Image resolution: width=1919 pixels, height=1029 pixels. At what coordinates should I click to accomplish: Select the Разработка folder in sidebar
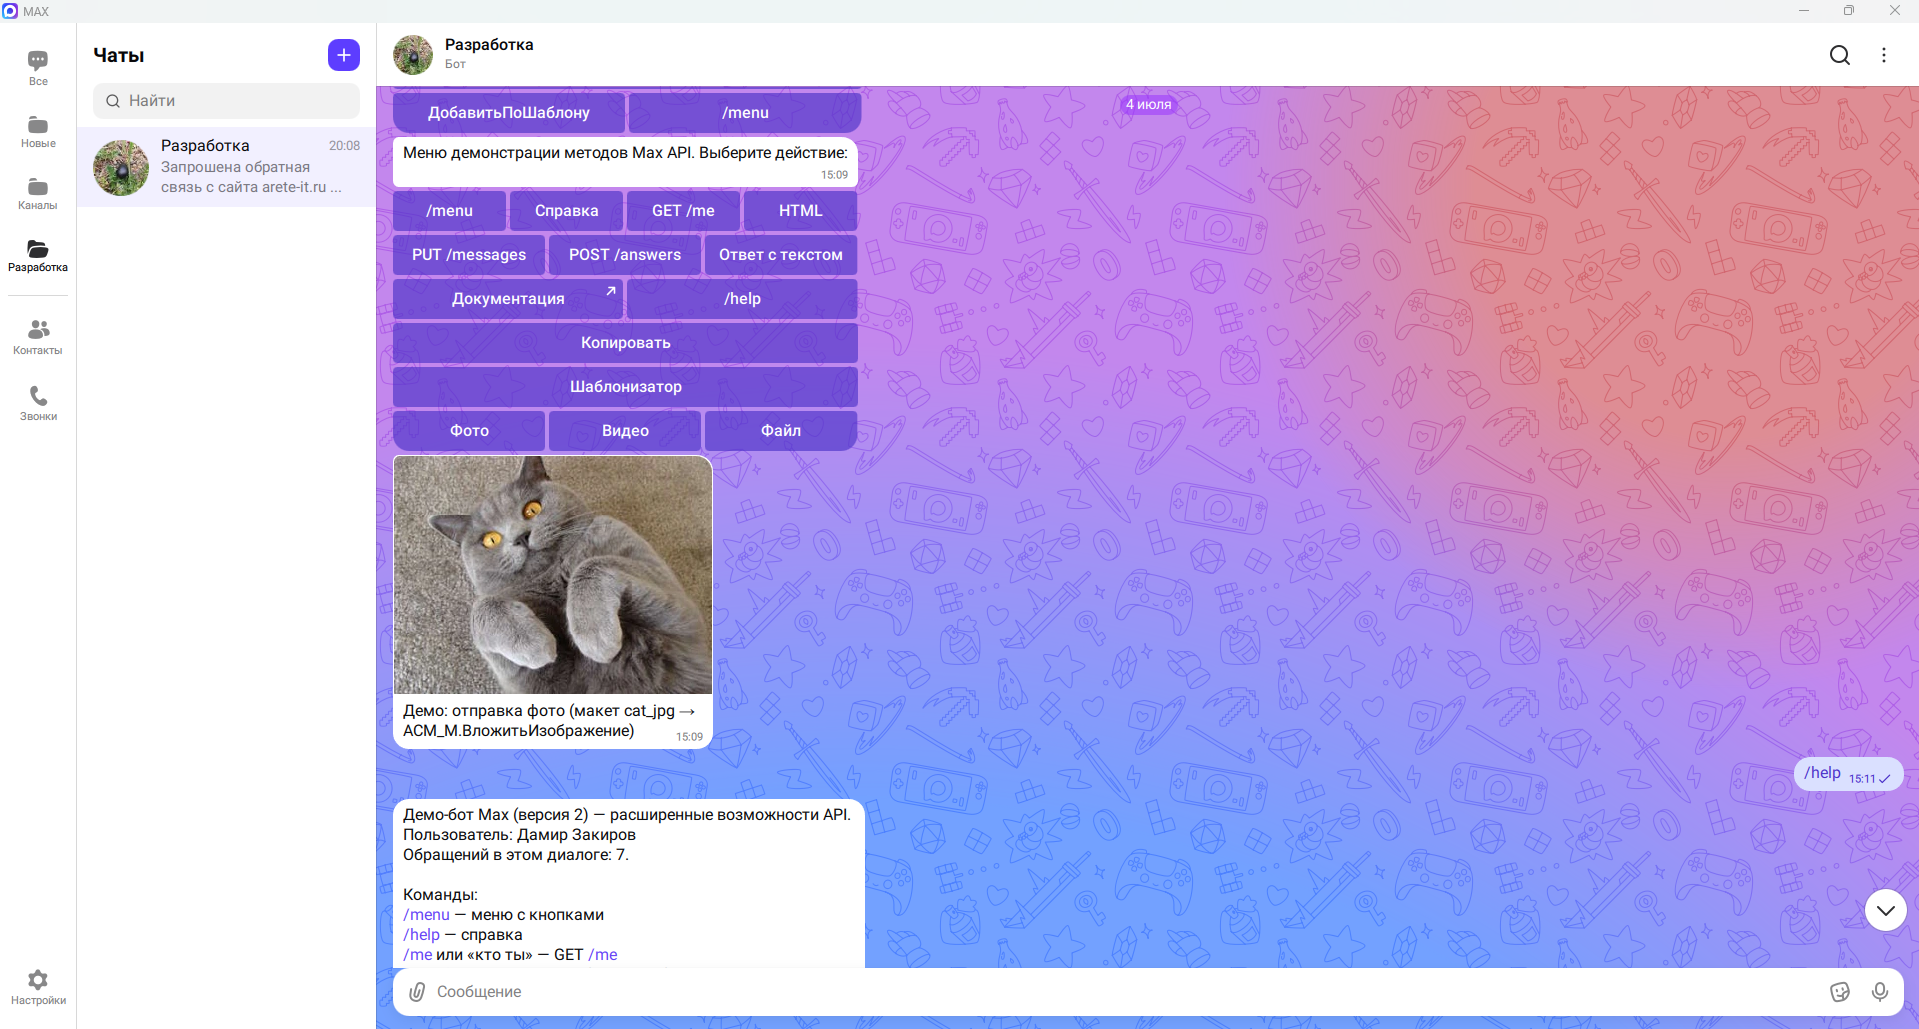point(38,255)
